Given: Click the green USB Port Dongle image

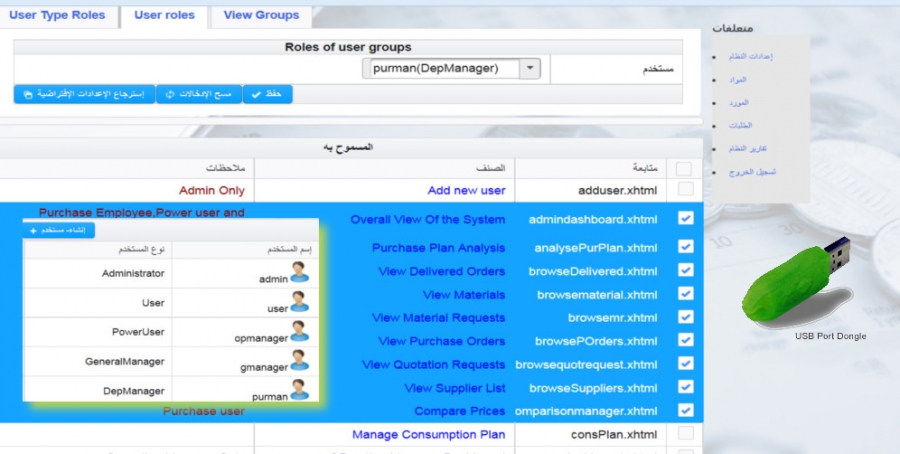Looking at the screenshot, I should tap(796, 281).
